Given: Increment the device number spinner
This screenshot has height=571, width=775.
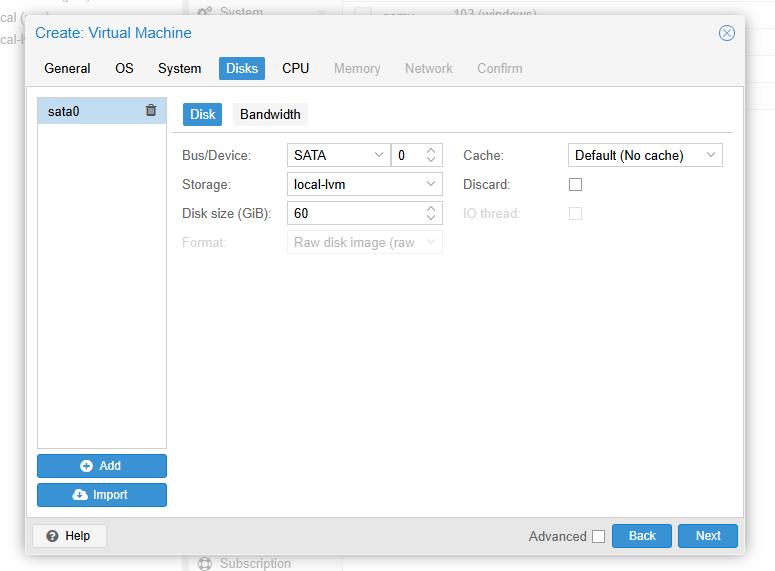Looking at the screenshot, I should tap(431, 150).
